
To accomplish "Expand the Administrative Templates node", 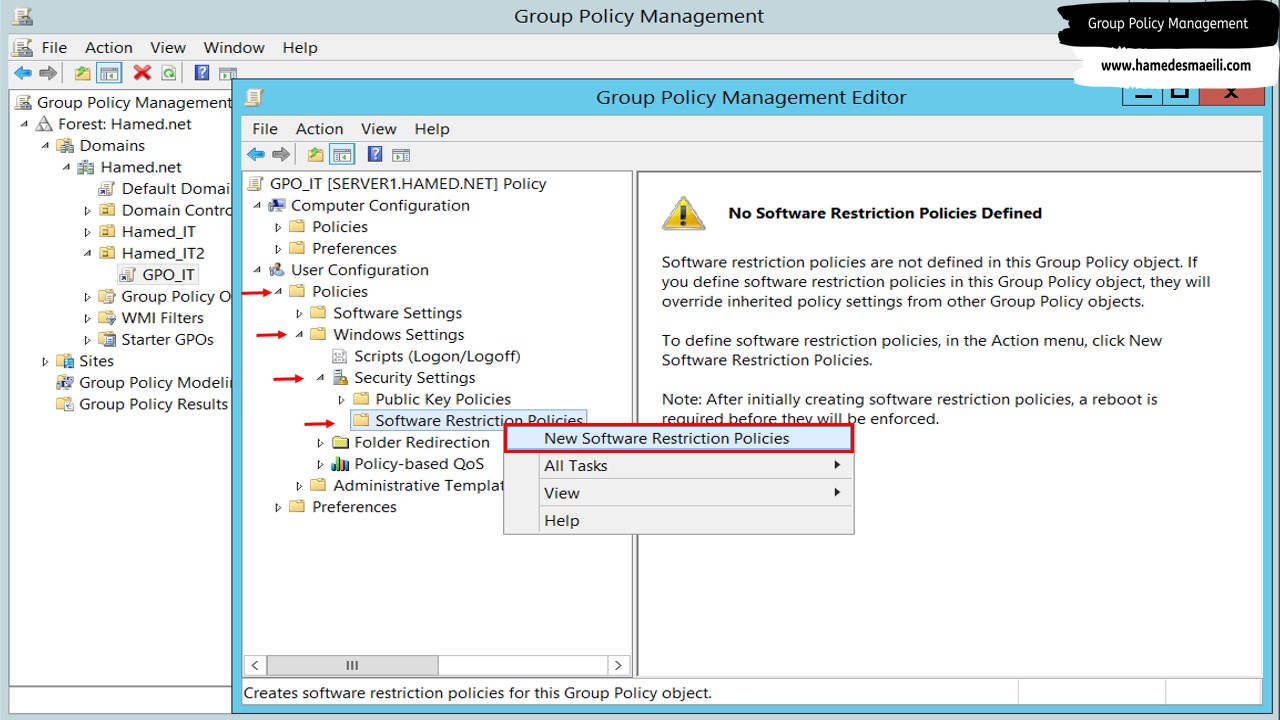I will tap(299, 486).
